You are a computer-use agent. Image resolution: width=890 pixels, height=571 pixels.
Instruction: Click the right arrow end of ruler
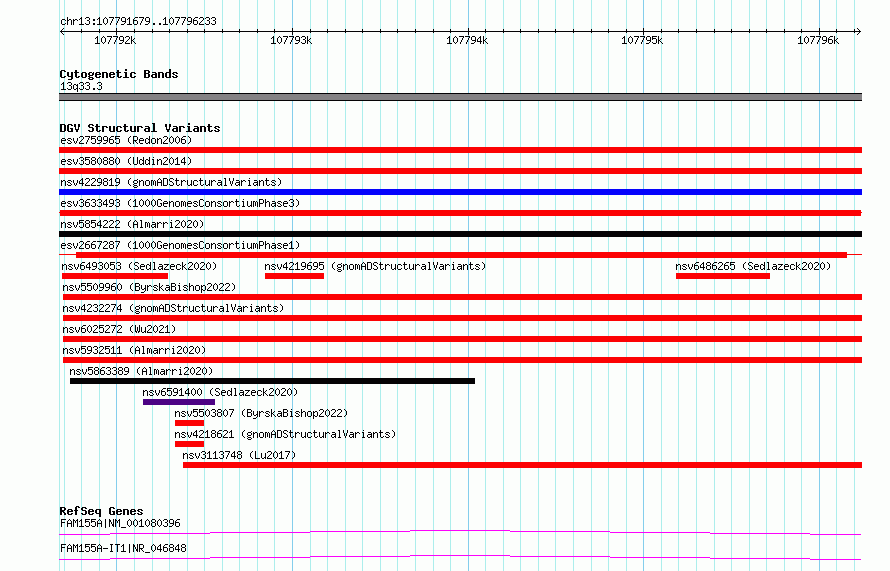858,32
